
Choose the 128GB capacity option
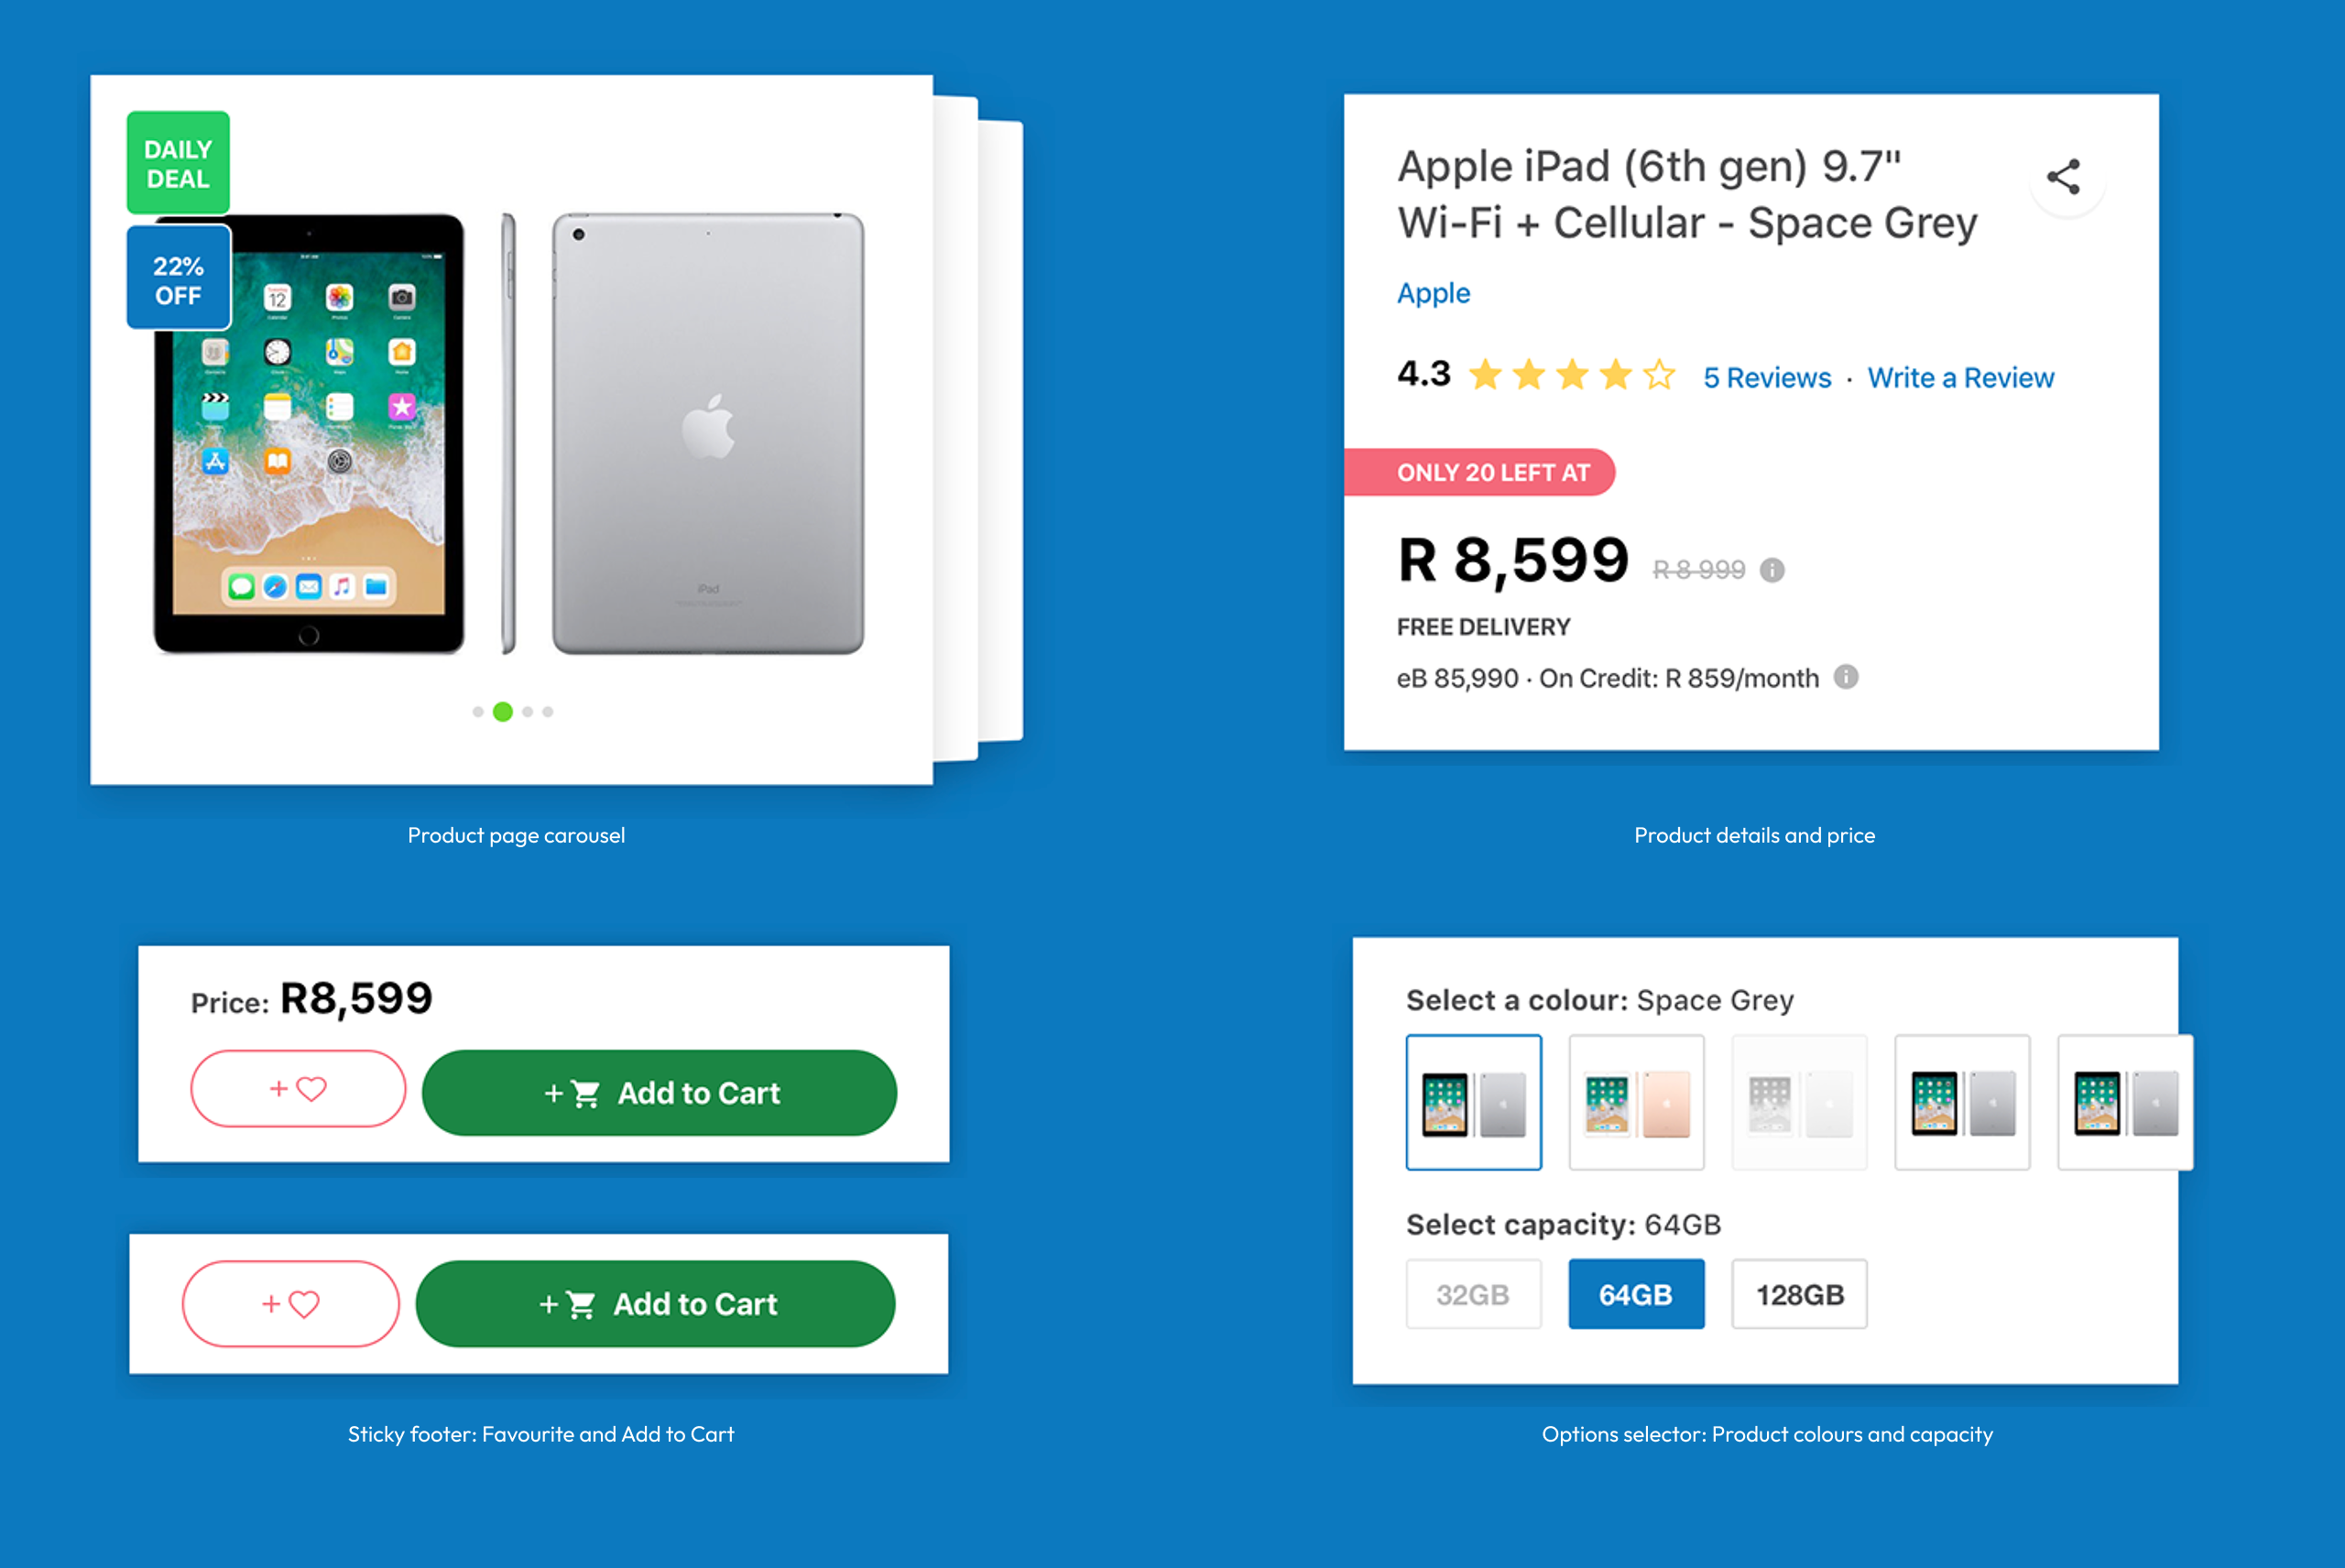pos(1799,1294)
